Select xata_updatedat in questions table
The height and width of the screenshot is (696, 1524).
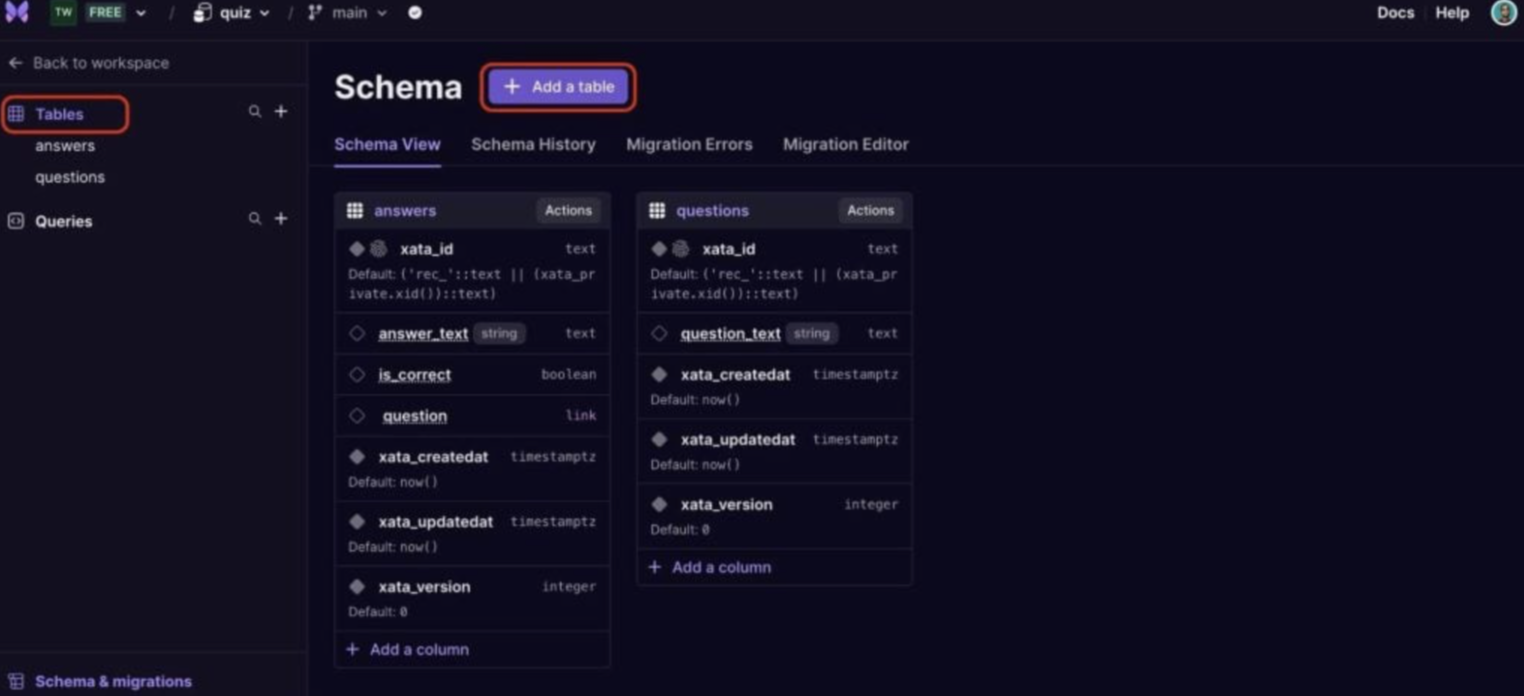coord(738,440)
